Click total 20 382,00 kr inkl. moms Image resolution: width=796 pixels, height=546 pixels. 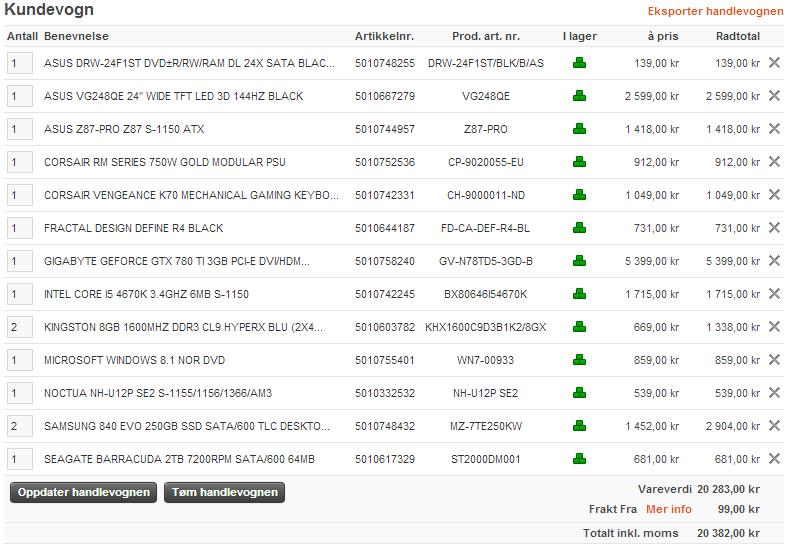[x=728, y=533]
